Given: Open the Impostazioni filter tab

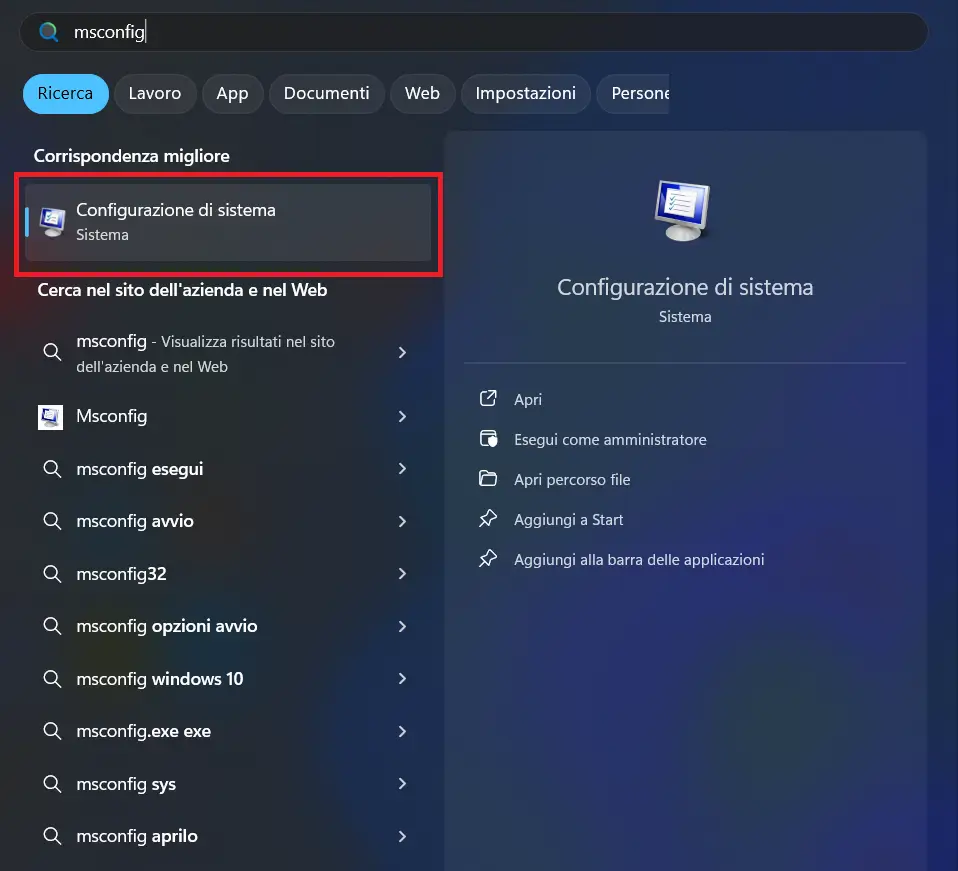Looking at the screenshot, I should pos(525,93).
